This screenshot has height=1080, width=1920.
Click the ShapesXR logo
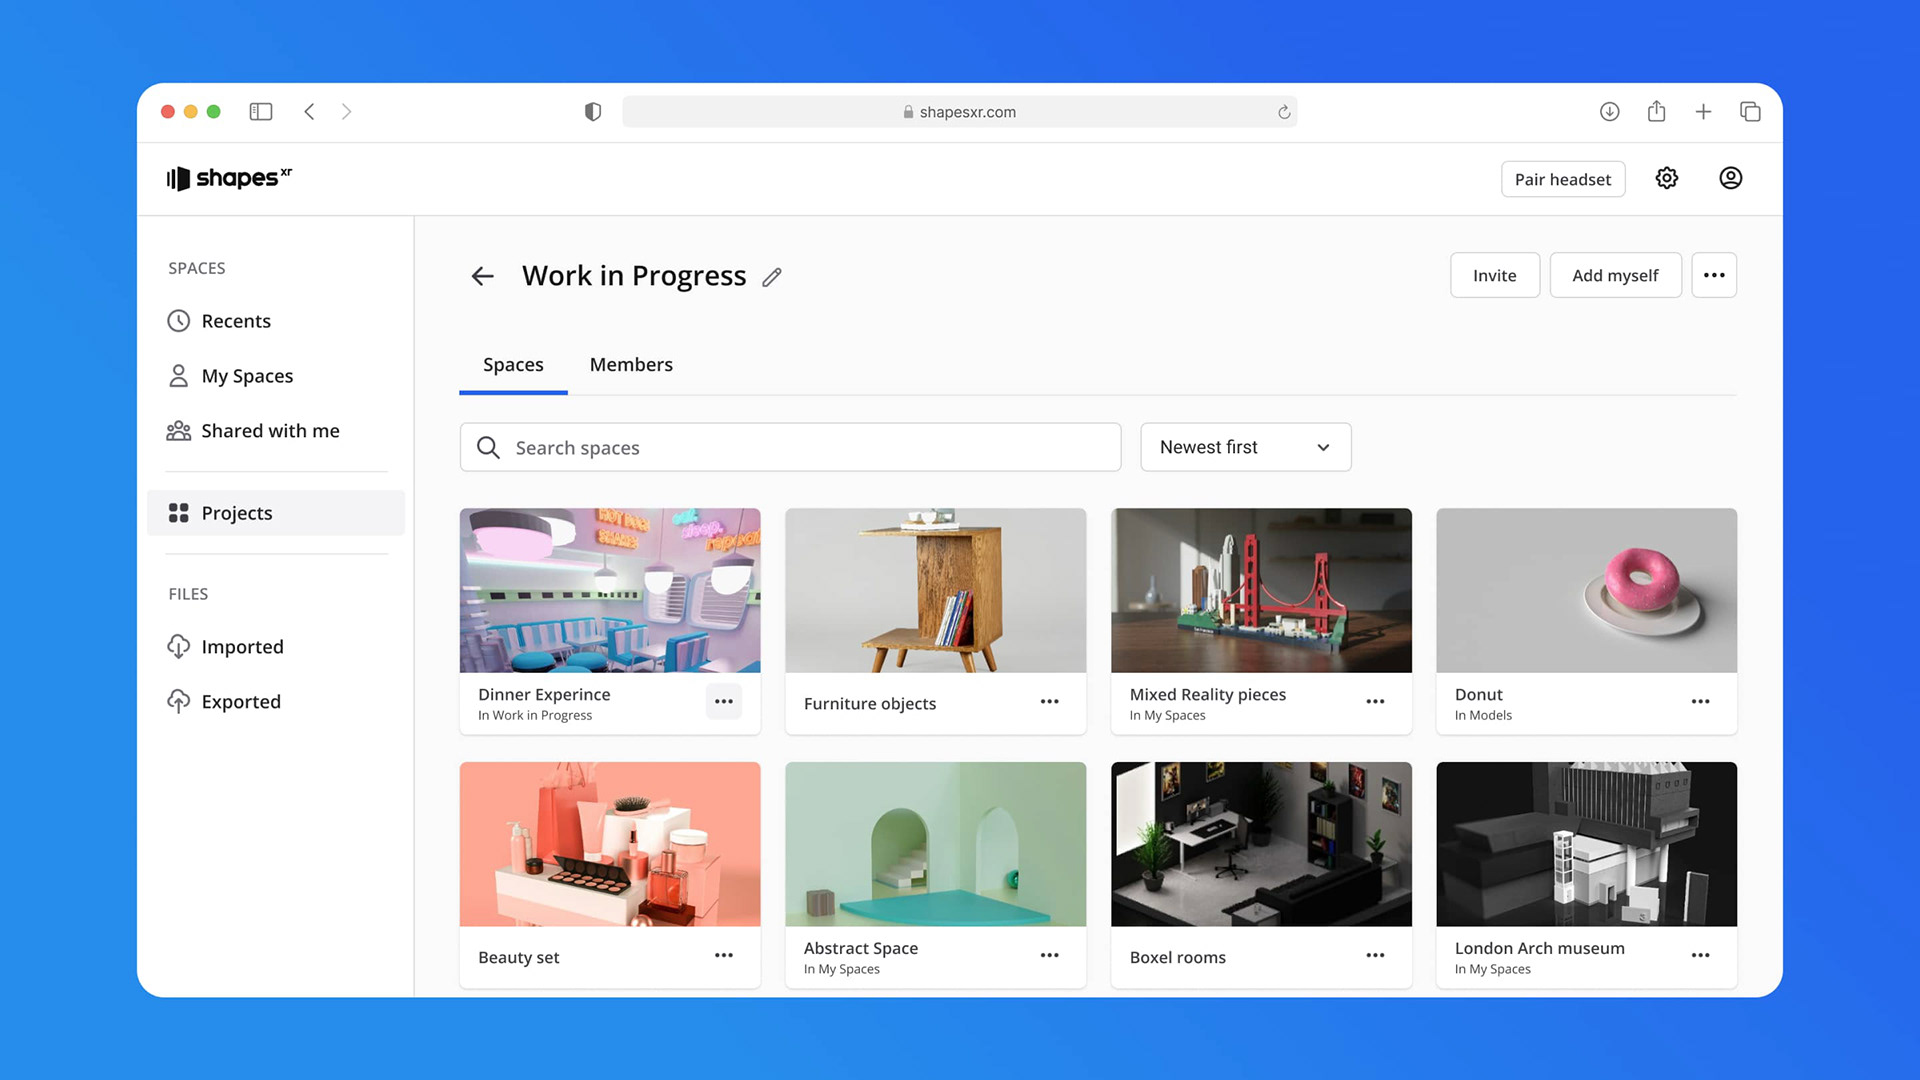click(229, 178)
